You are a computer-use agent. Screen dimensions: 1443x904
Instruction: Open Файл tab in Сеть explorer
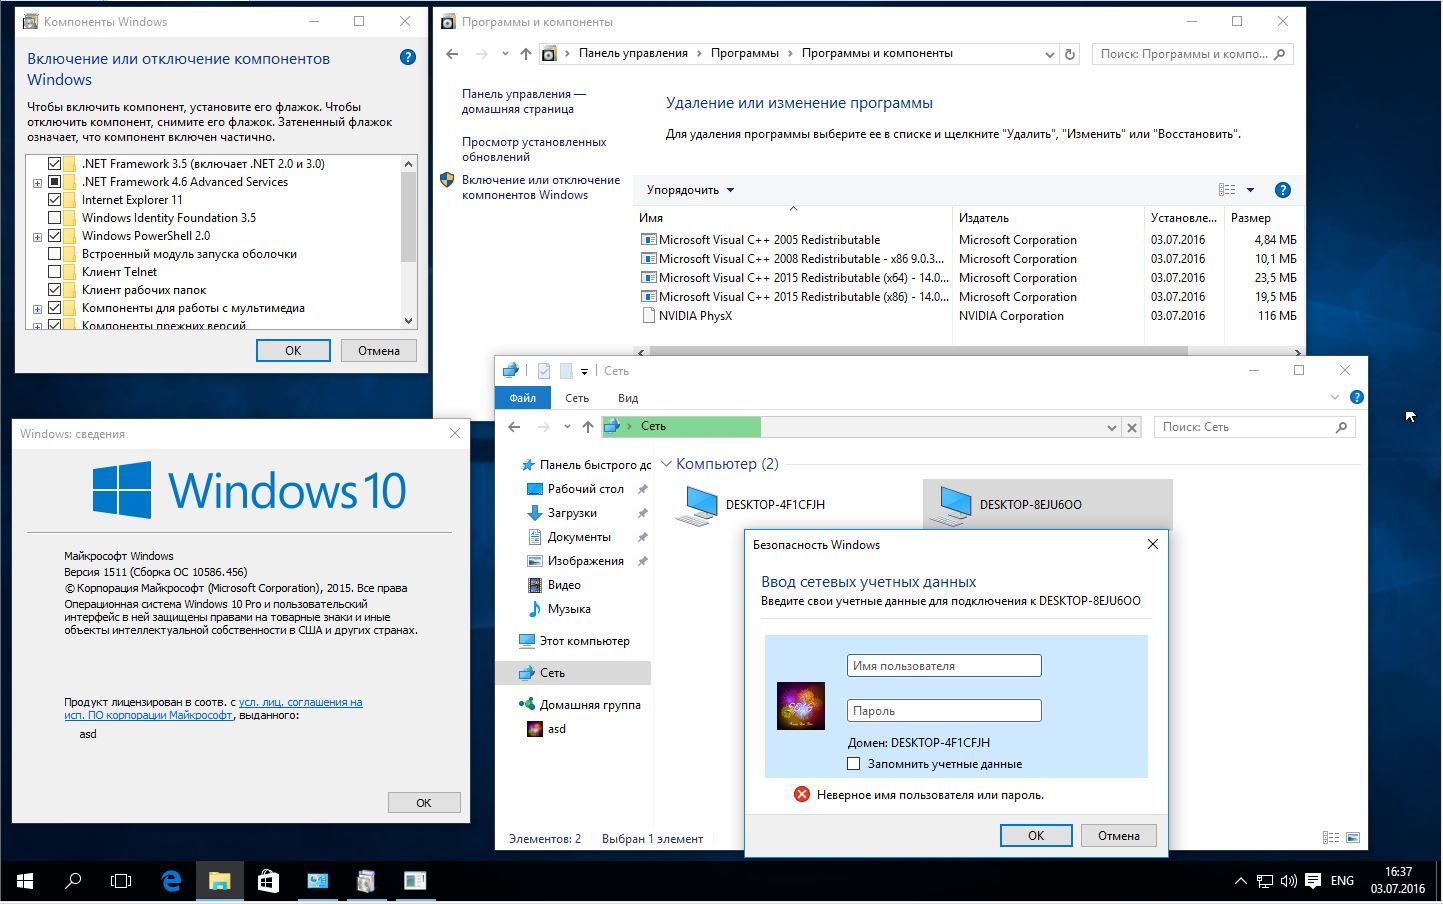click(x=522, y=398)
